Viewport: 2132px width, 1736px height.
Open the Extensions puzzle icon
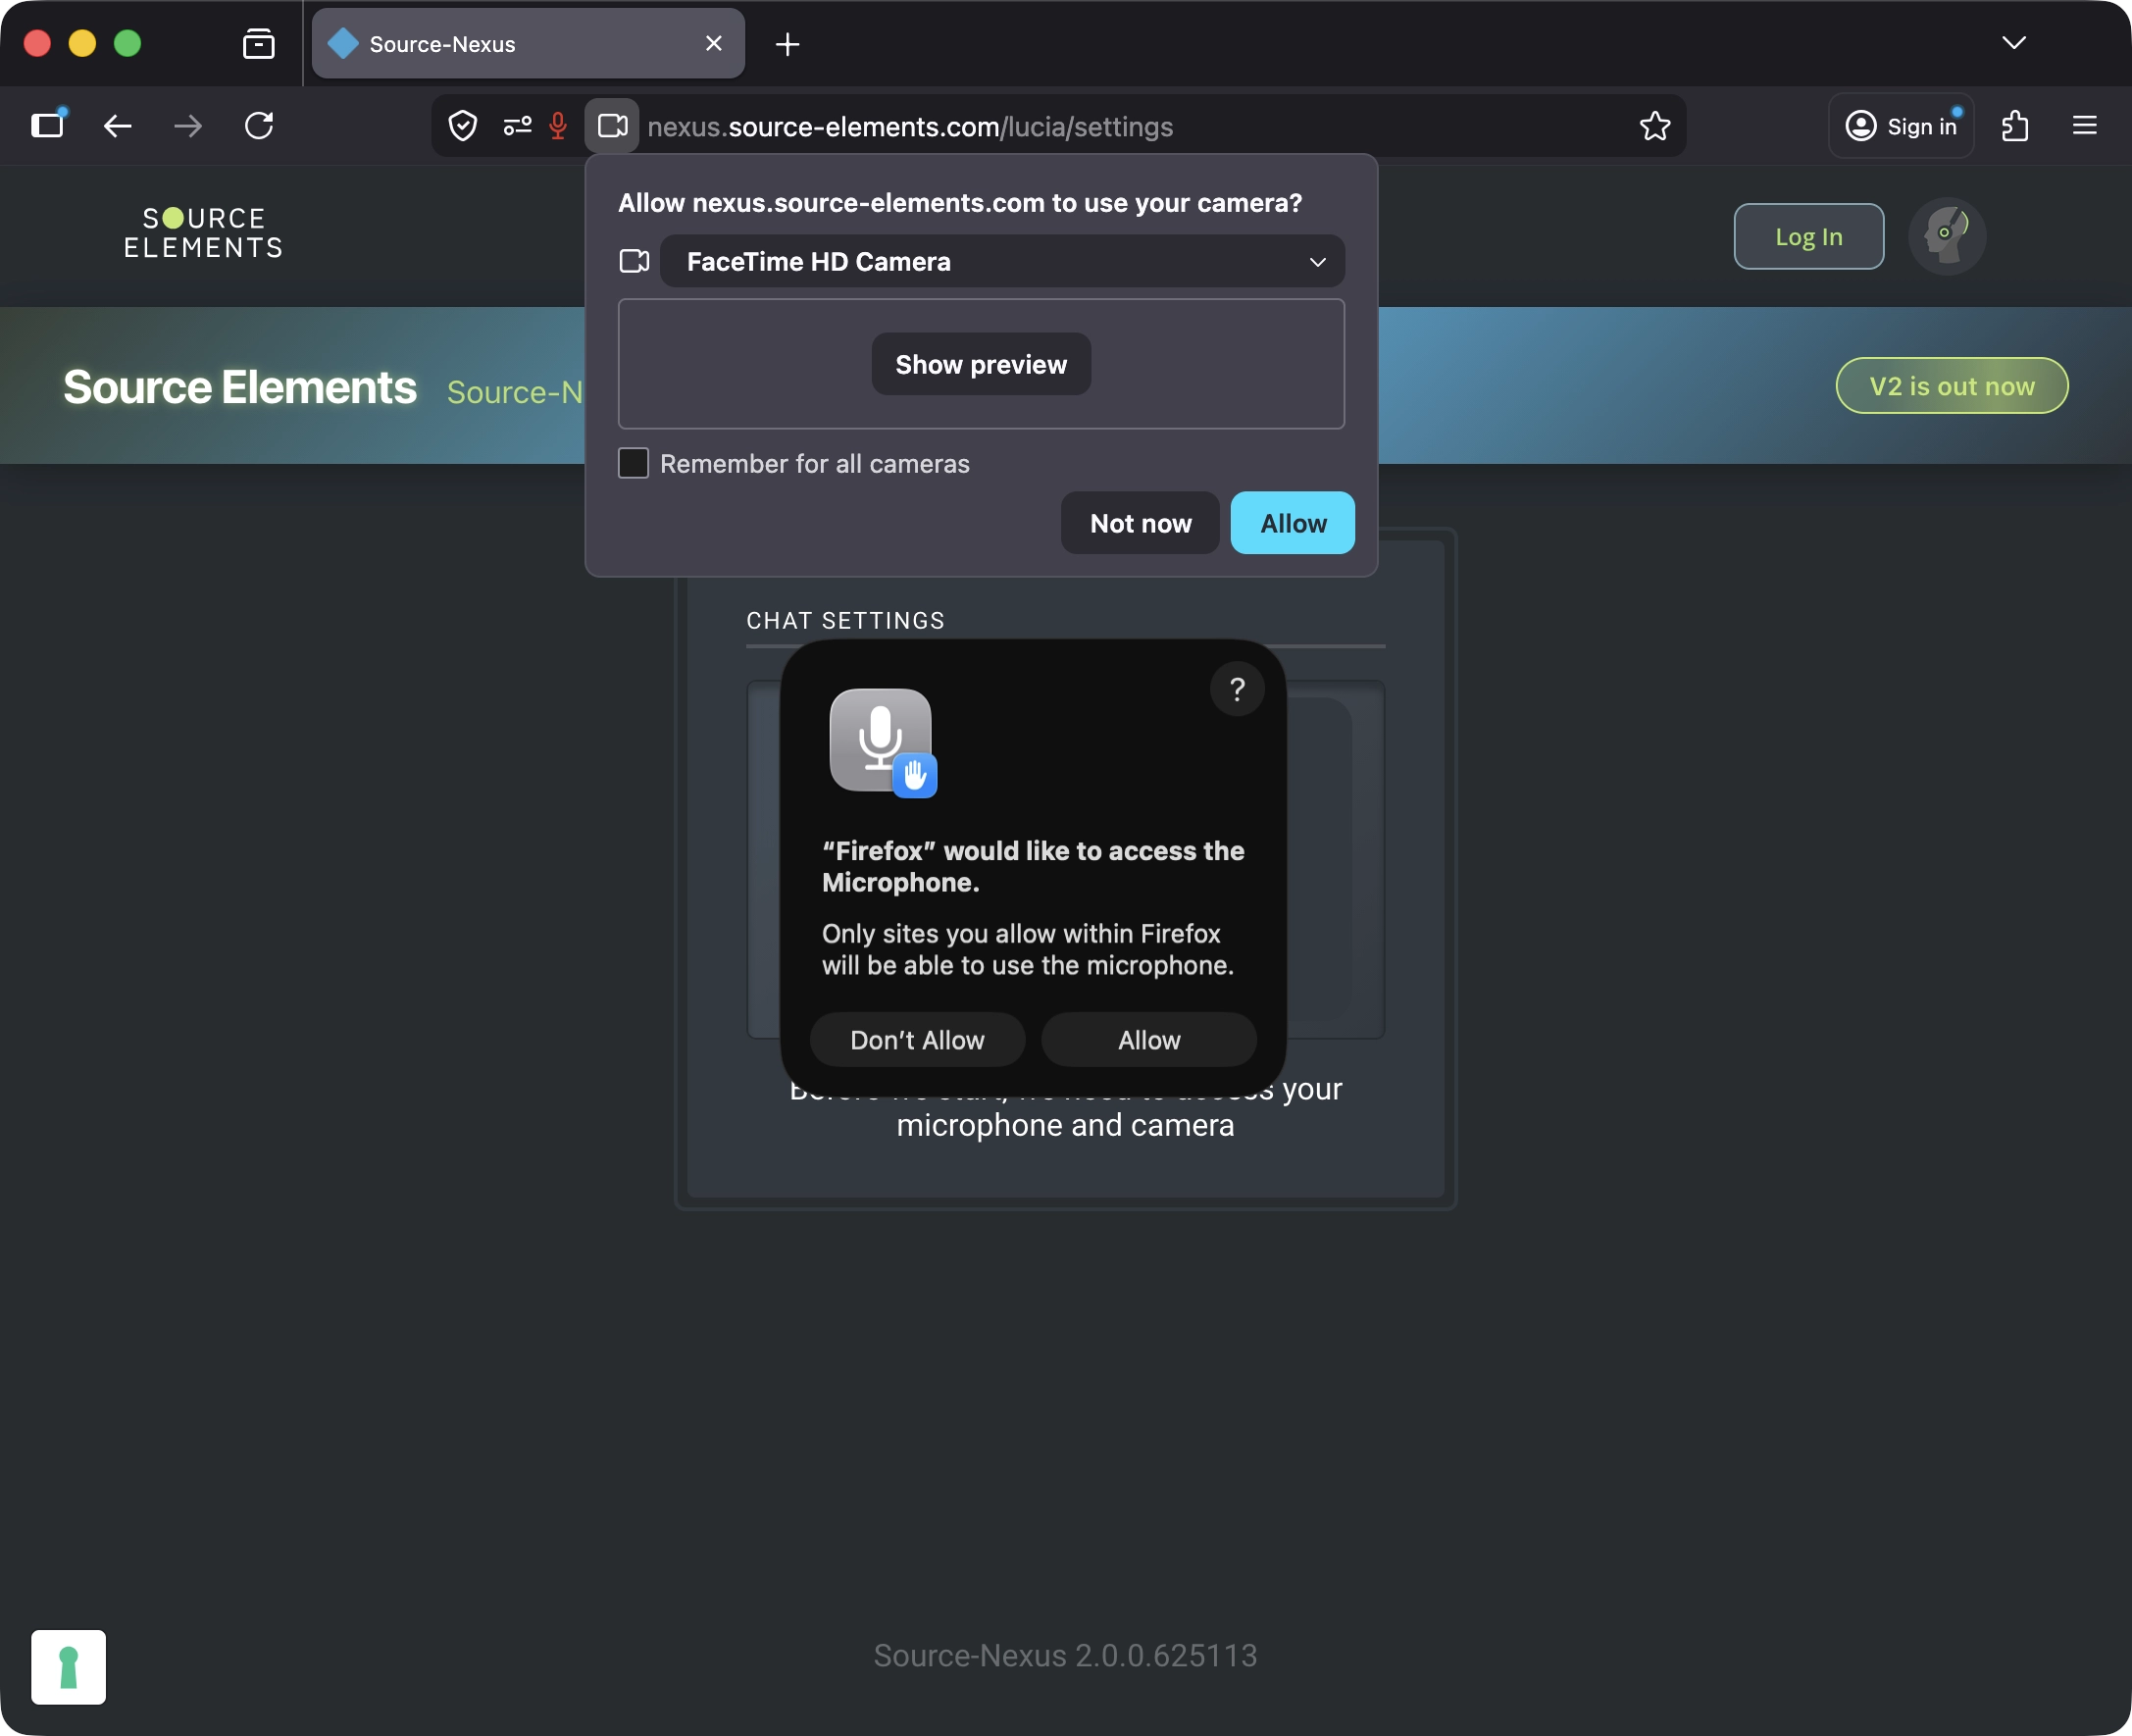(x=2015, y=126)
